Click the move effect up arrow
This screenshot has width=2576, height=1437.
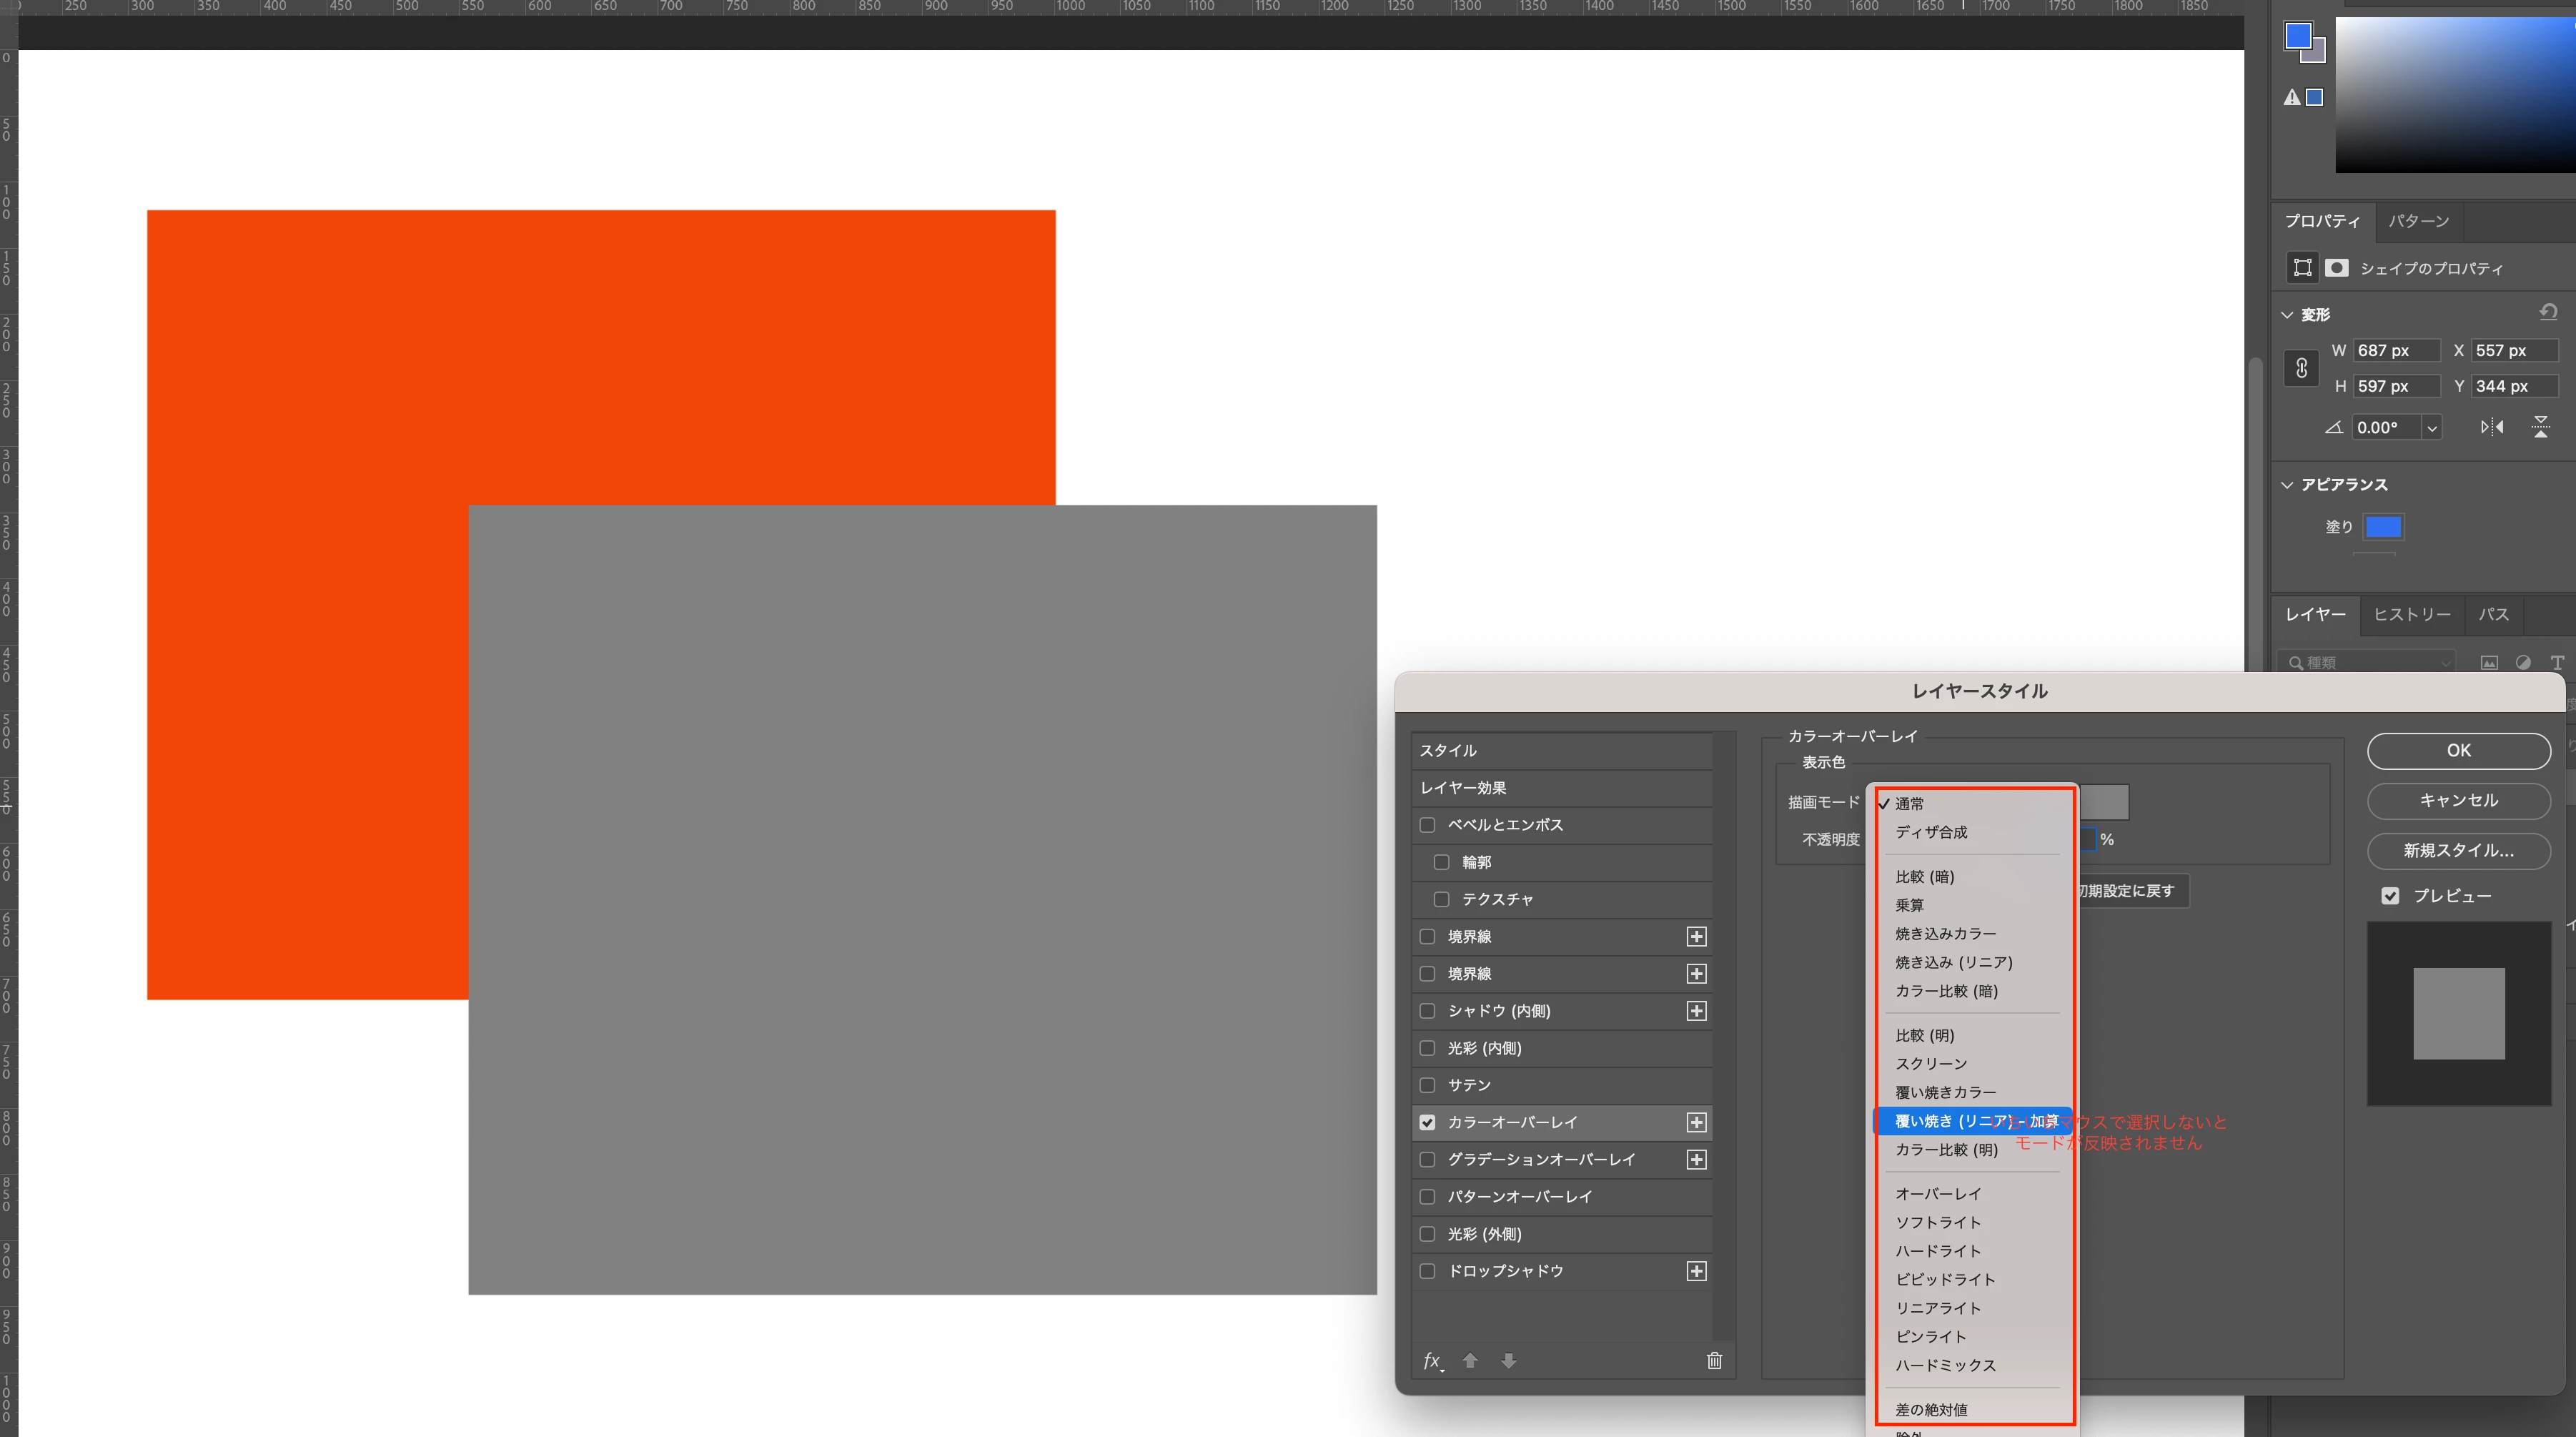[1470, 1360]
